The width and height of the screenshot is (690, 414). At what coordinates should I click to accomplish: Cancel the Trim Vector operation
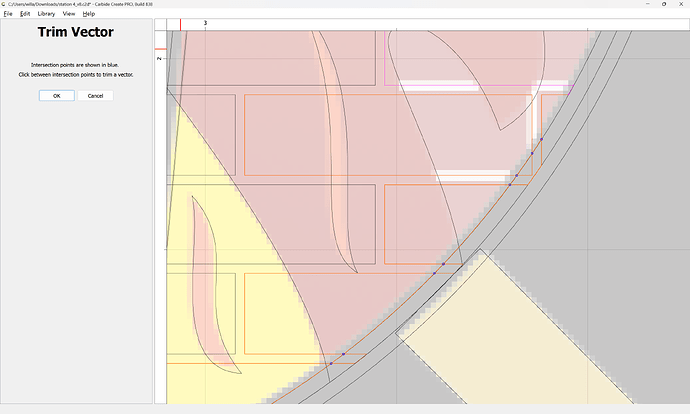click(x=95, y=96)
